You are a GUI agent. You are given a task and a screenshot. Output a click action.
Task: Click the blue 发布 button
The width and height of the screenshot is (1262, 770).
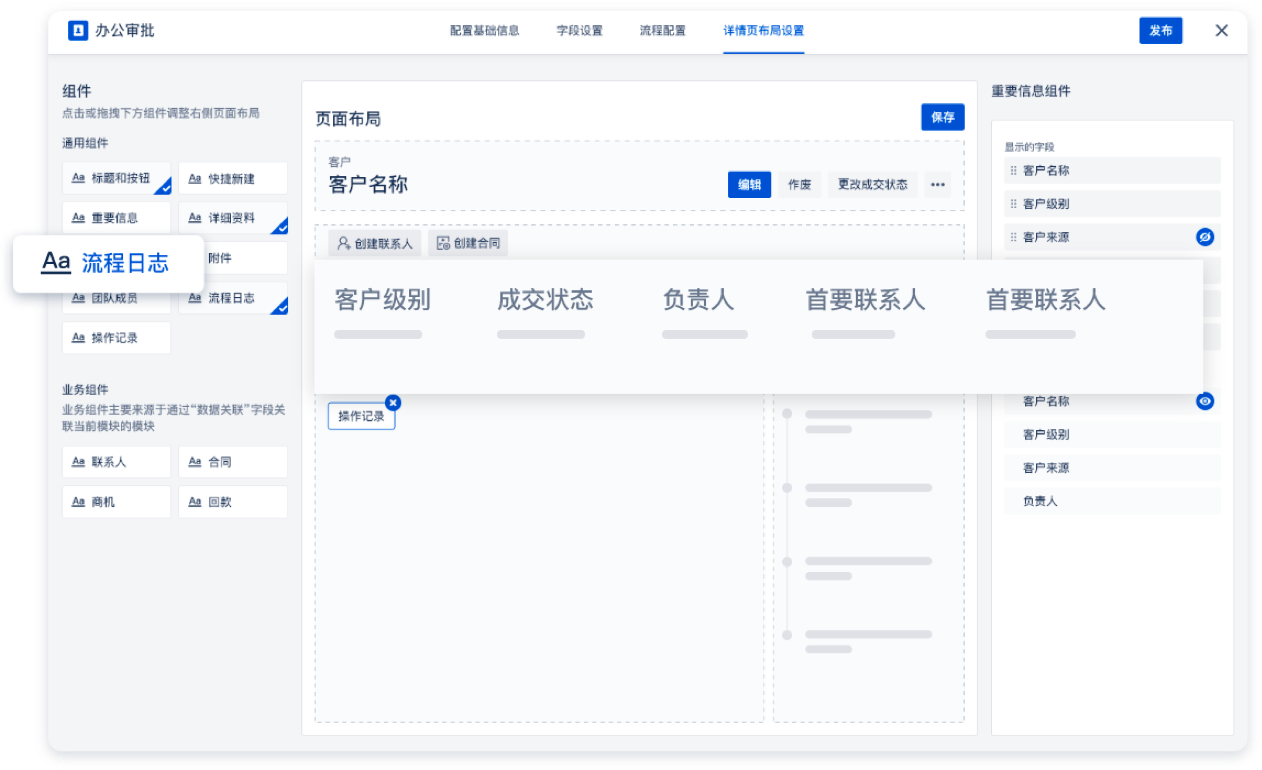click(1160, 31)
